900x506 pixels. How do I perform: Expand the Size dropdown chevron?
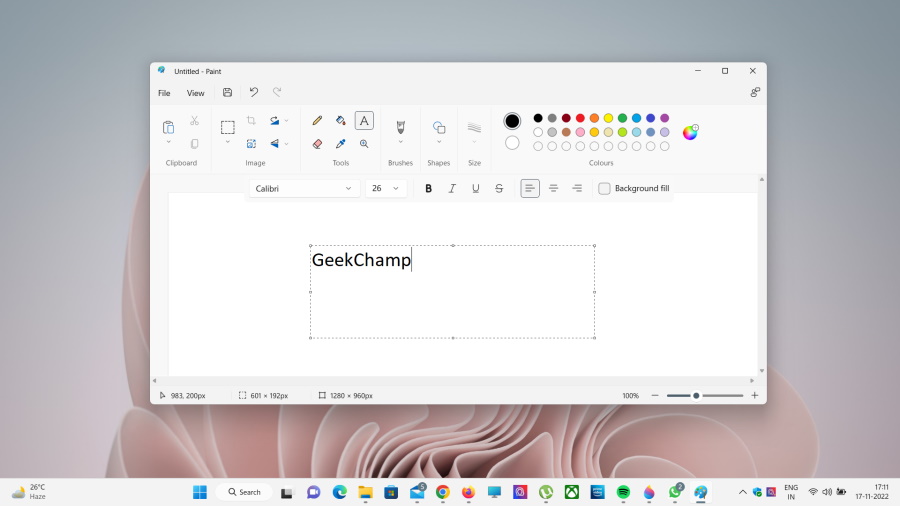[474, 142]
